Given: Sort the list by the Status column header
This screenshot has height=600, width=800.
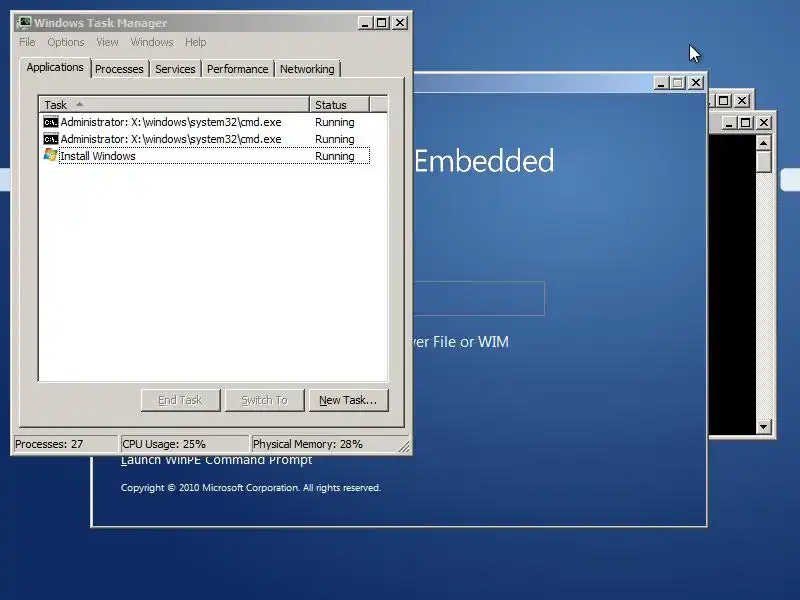Looking at the screenshot, I should tap(339, 105).
